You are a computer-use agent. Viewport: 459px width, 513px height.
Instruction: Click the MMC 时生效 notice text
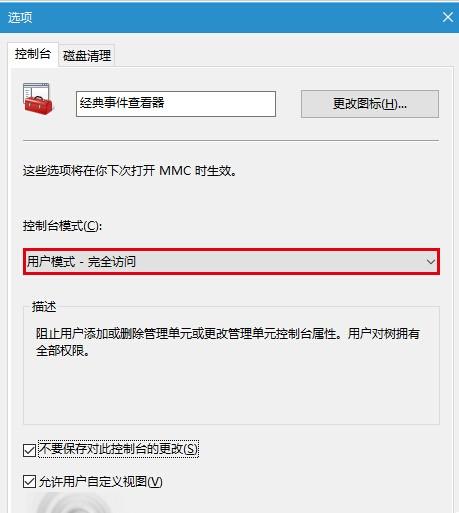[198, 171]
